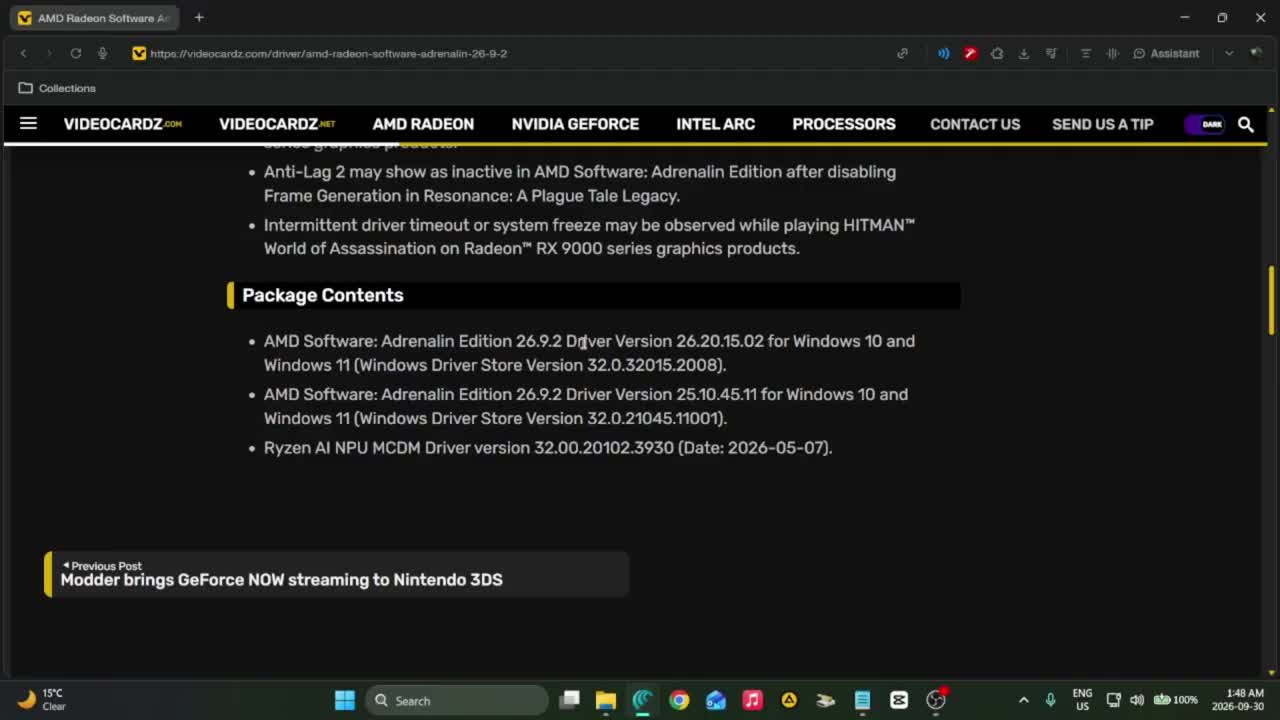The height and width of the screenshot is (720, 1280).
Task: Select the AMD Radeon Software tab
Action: click(94, 18)
